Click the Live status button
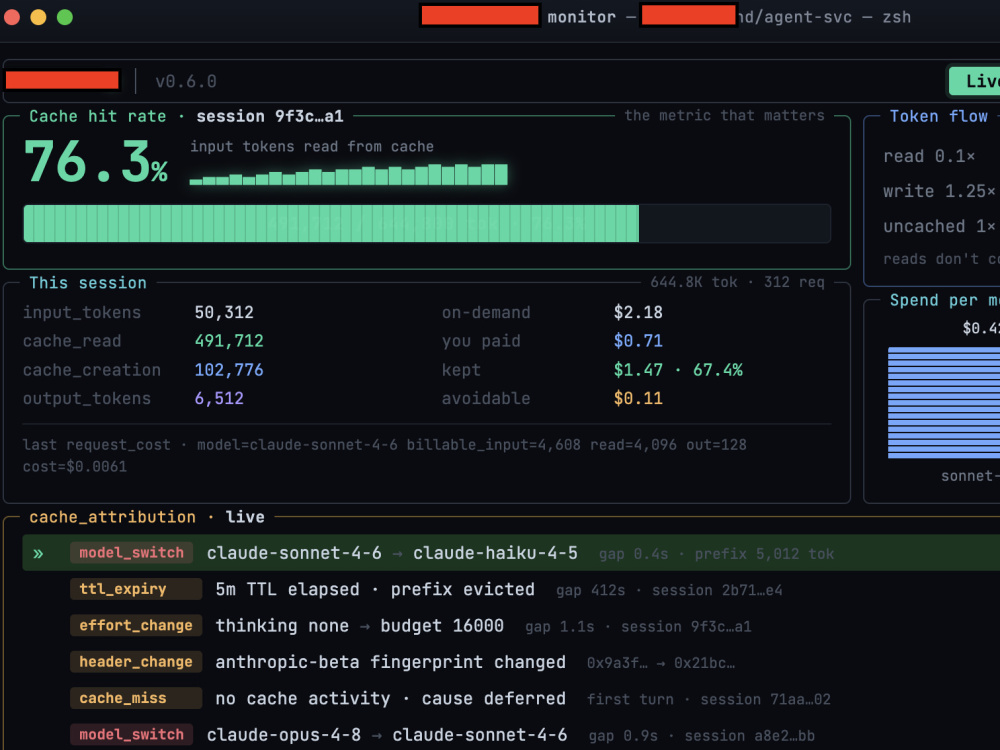Viewport: 1000px width, 750px height. (x=974, y=81)
